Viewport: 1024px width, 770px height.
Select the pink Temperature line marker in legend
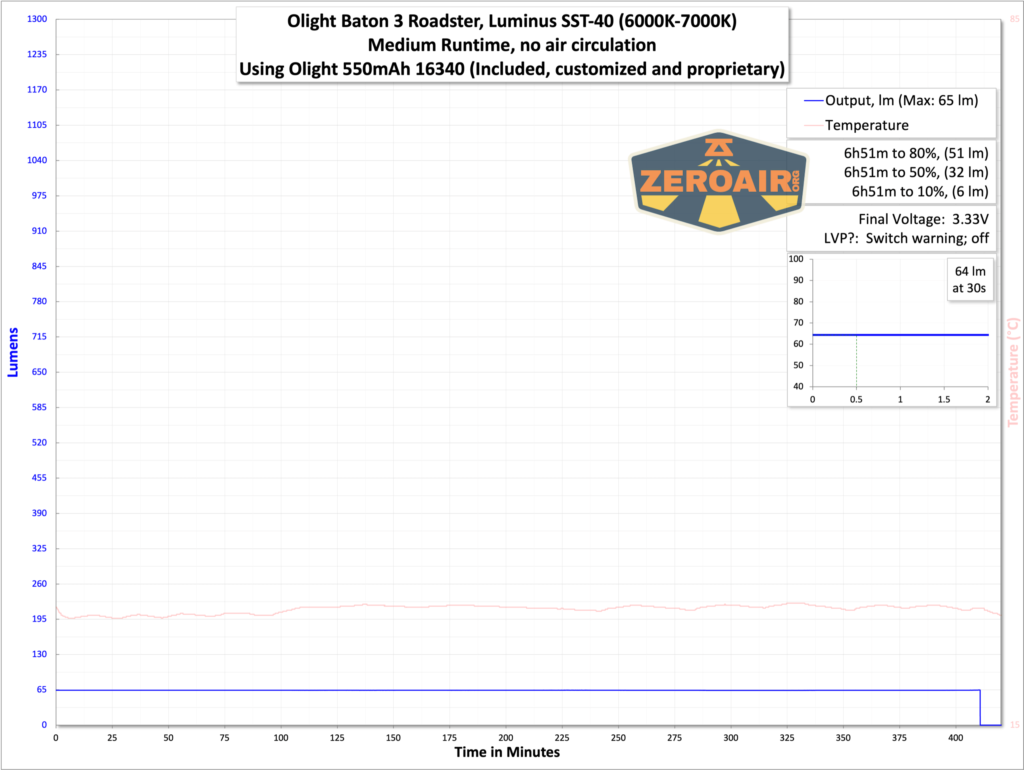[815, 126]
